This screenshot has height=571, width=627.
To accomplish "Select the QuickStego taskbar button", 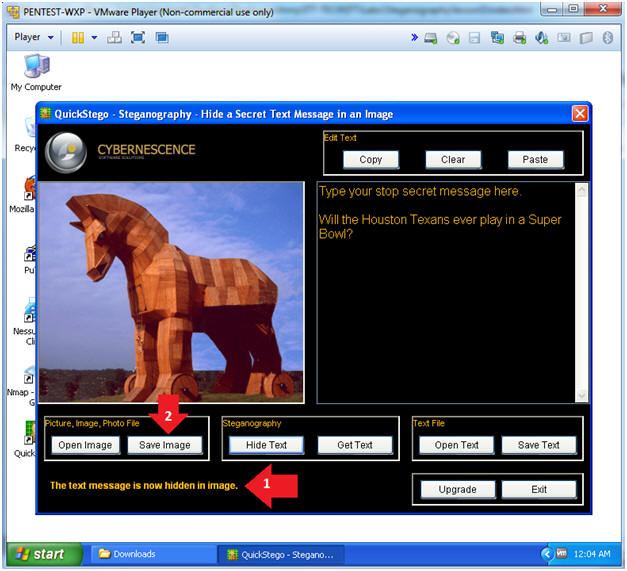I will tap(281, 555).
